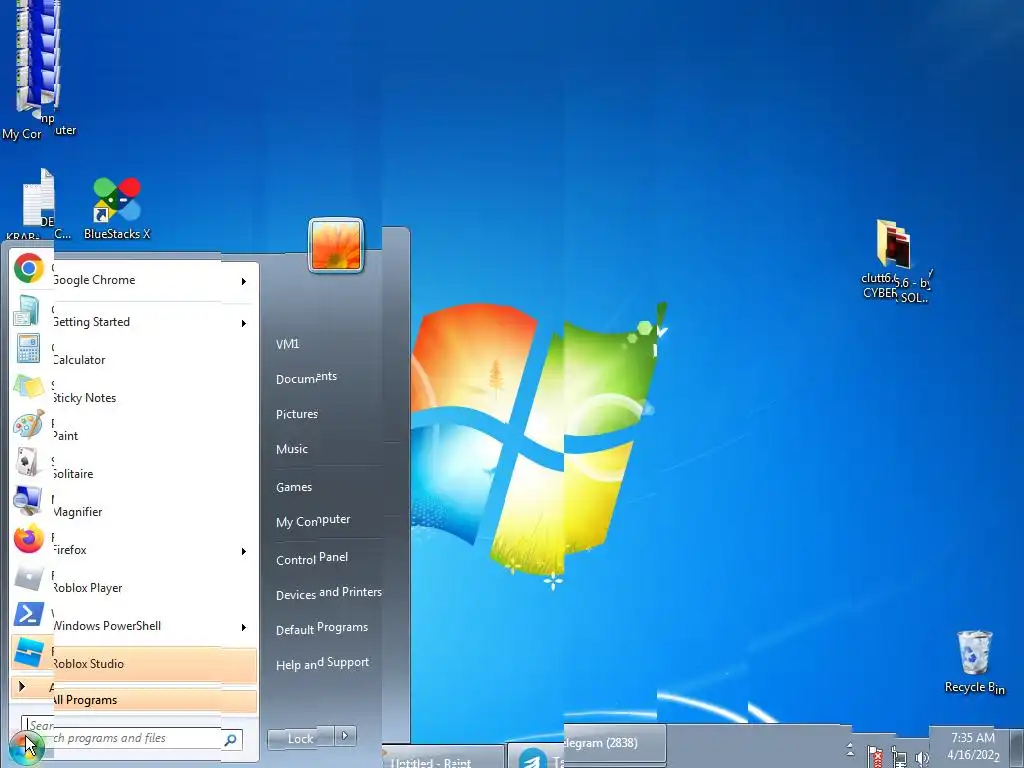
Task: Open Documents from the Start menu
Action: click(306, 377)
